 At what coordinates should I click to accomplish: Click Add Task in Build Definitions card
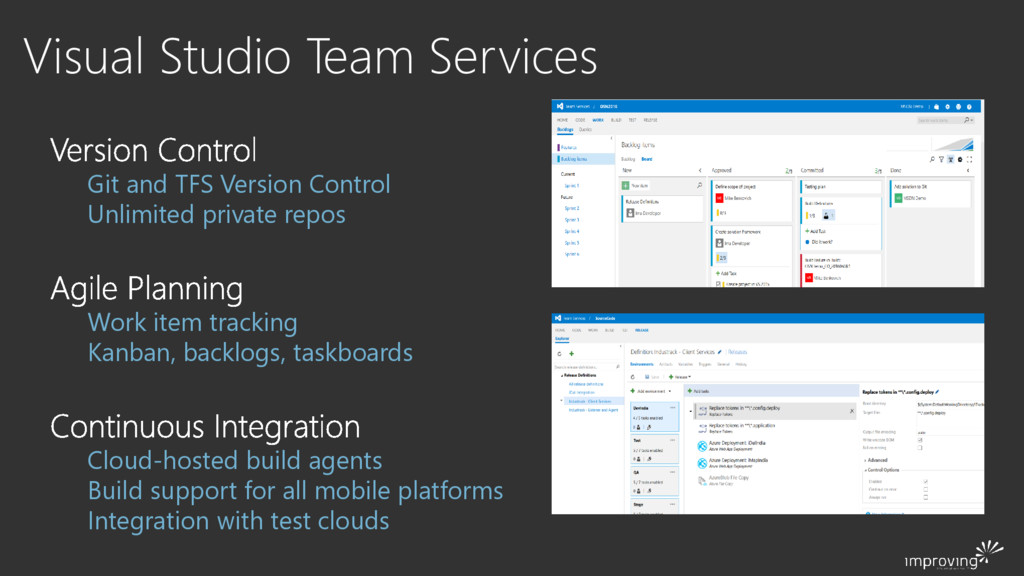coord(816,231)
